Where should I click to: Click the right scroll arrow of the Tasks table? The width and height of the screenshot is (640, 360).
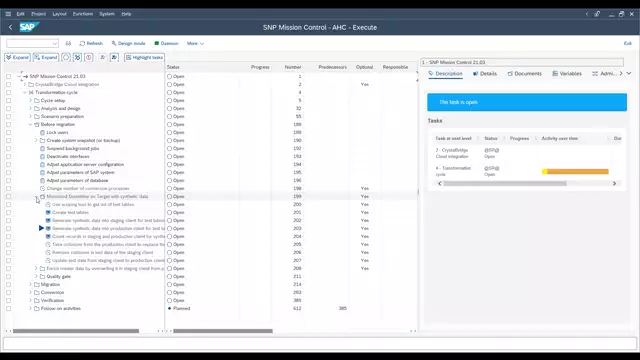pyautogui.click(x=614, y=184)
